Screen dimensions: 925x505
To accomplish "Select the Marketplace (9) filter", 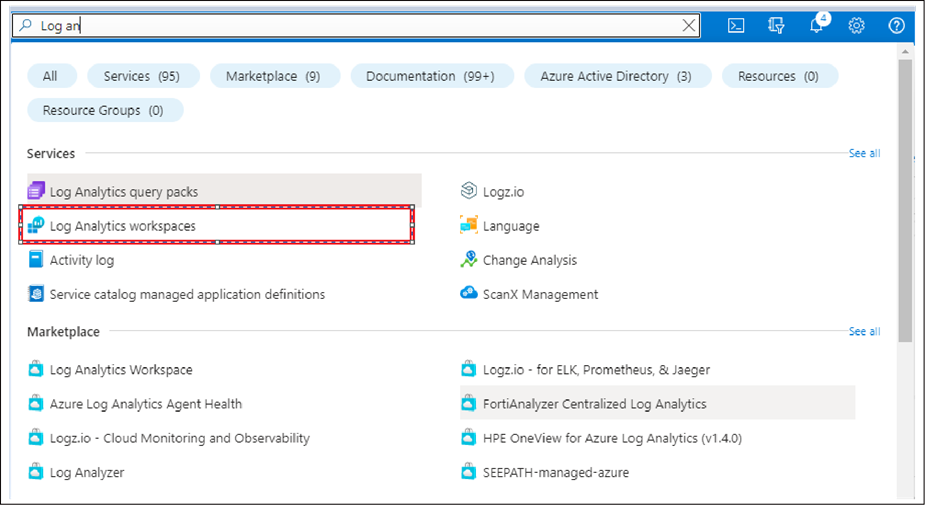I will pos(273,76).
